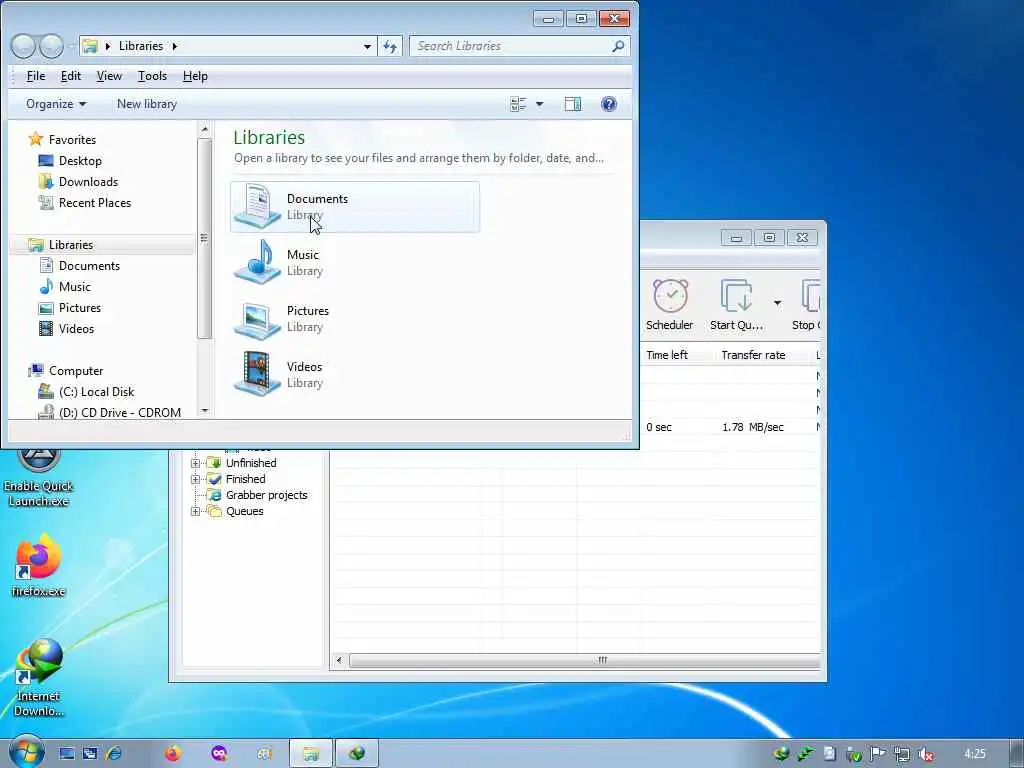Click download list horizontal scrollbar thumb
Image resolution: width=1024 pixels, height=768 pixels.
[x=586, y=660]
